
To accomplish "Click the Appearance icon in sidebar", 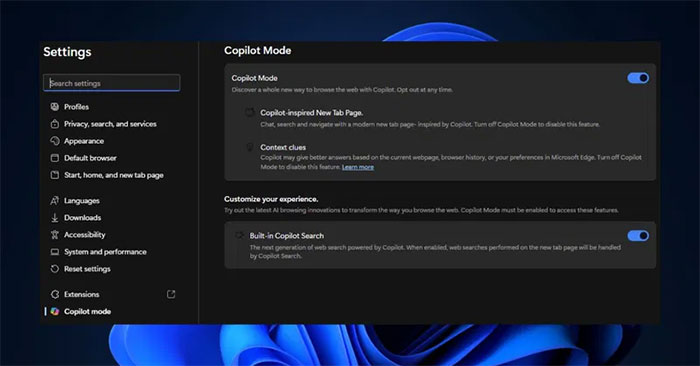I will click(x=54, y=141).
